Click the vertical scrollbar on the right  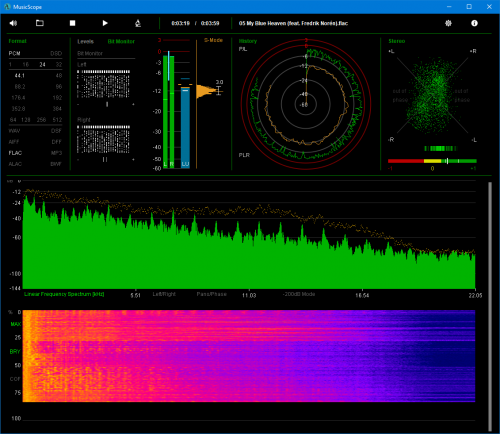(x=490, y=306)
